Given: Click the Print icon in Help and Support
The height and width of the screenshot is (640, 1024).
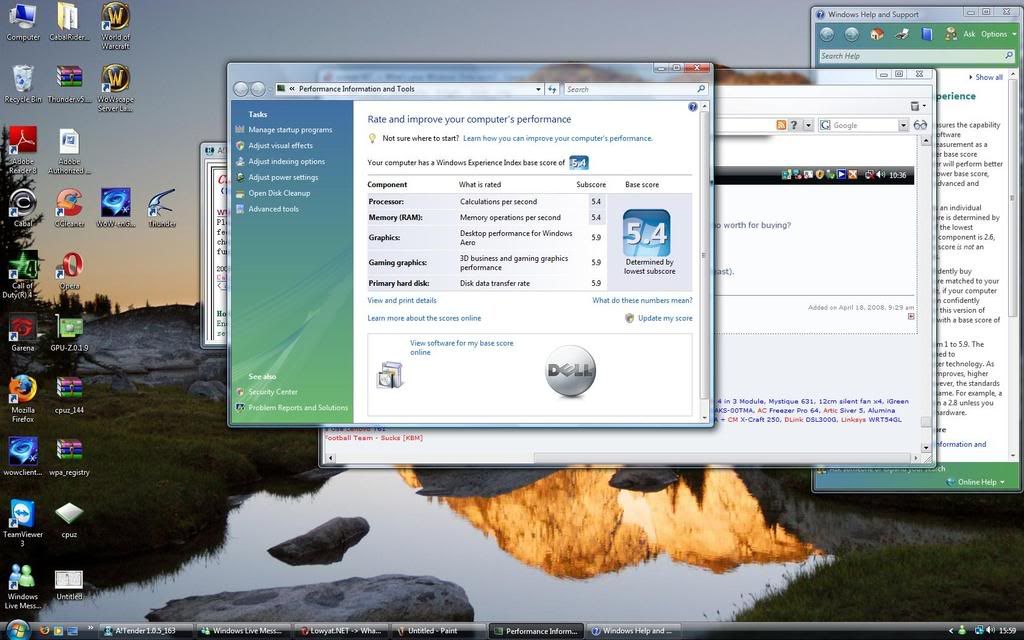Looking at the screenshot, I should [901, 33].
